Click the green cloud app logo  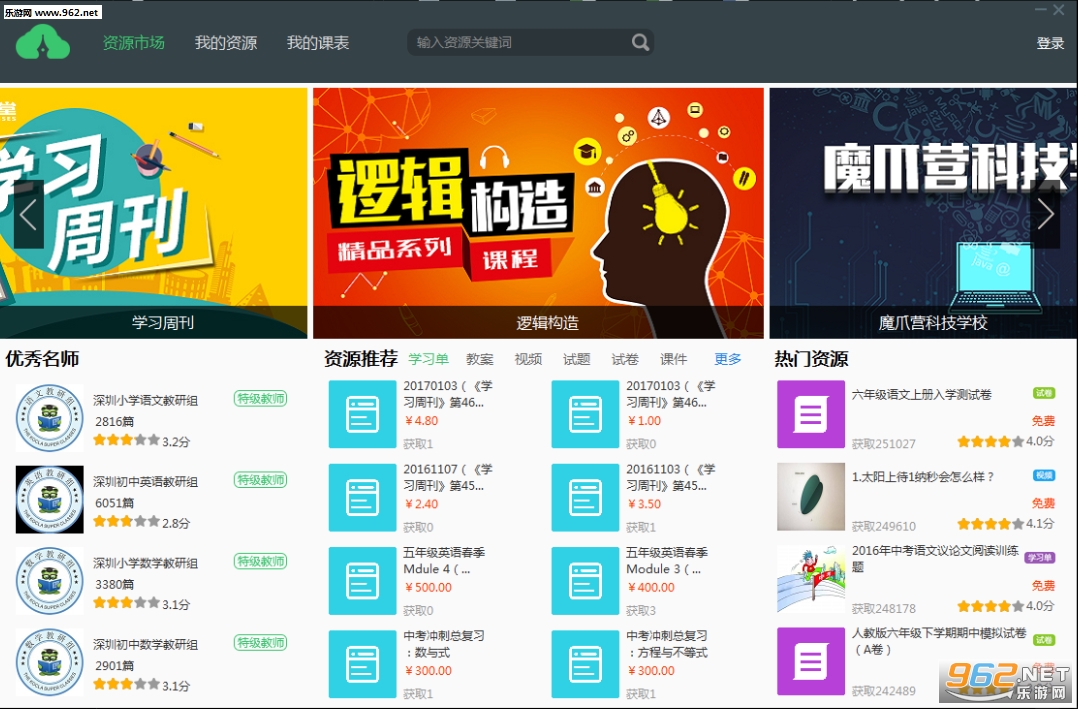click(43, 43)
